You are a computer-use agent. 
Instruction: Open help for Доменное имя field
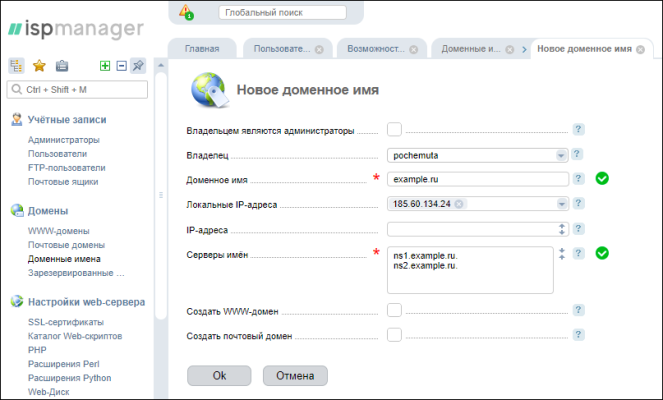(x=578, y=178)
